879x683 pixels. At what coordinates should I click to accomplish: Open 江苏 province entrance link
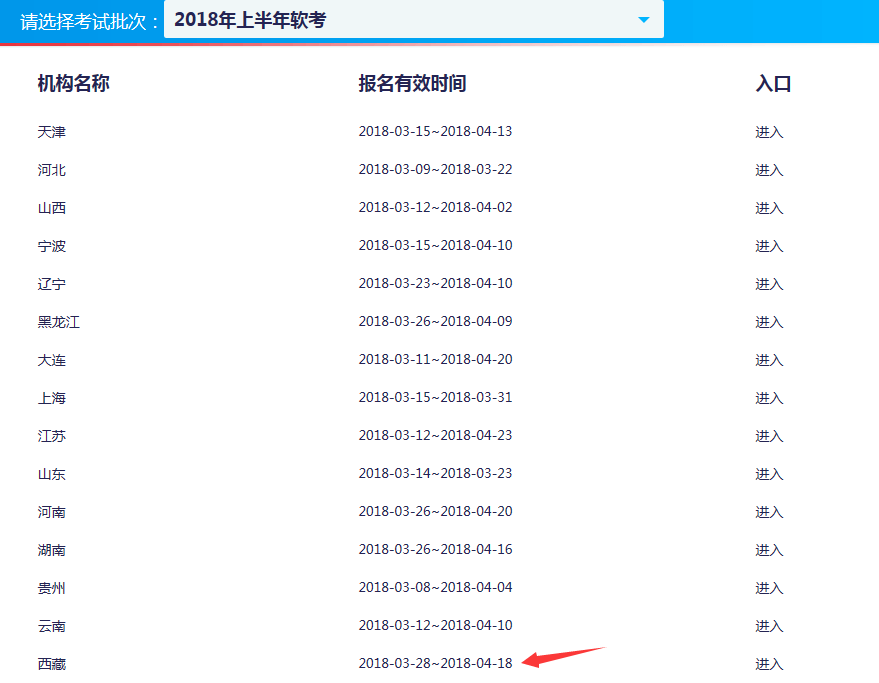pos(769,435)
